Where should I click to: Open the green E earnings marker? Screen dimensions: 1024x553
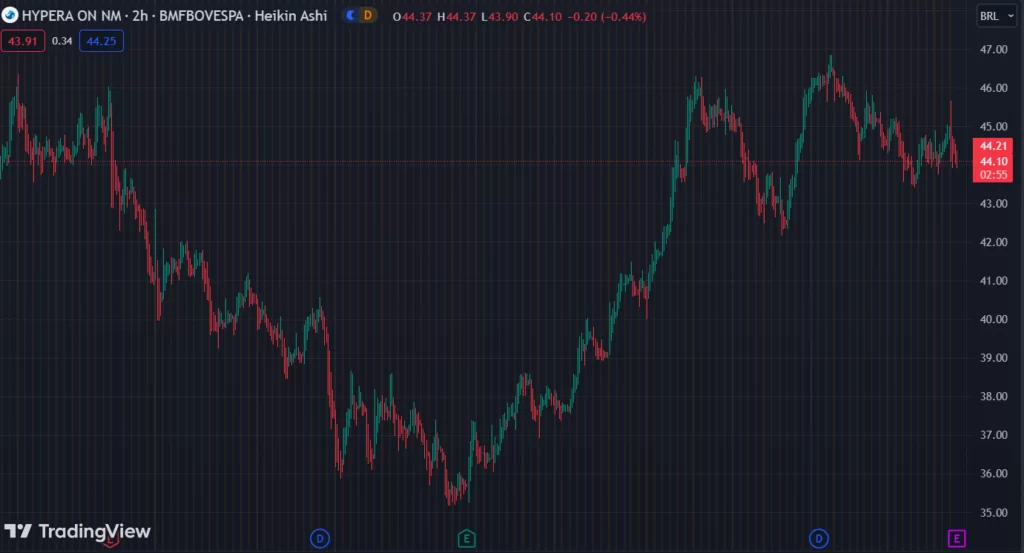coord(466,539)
